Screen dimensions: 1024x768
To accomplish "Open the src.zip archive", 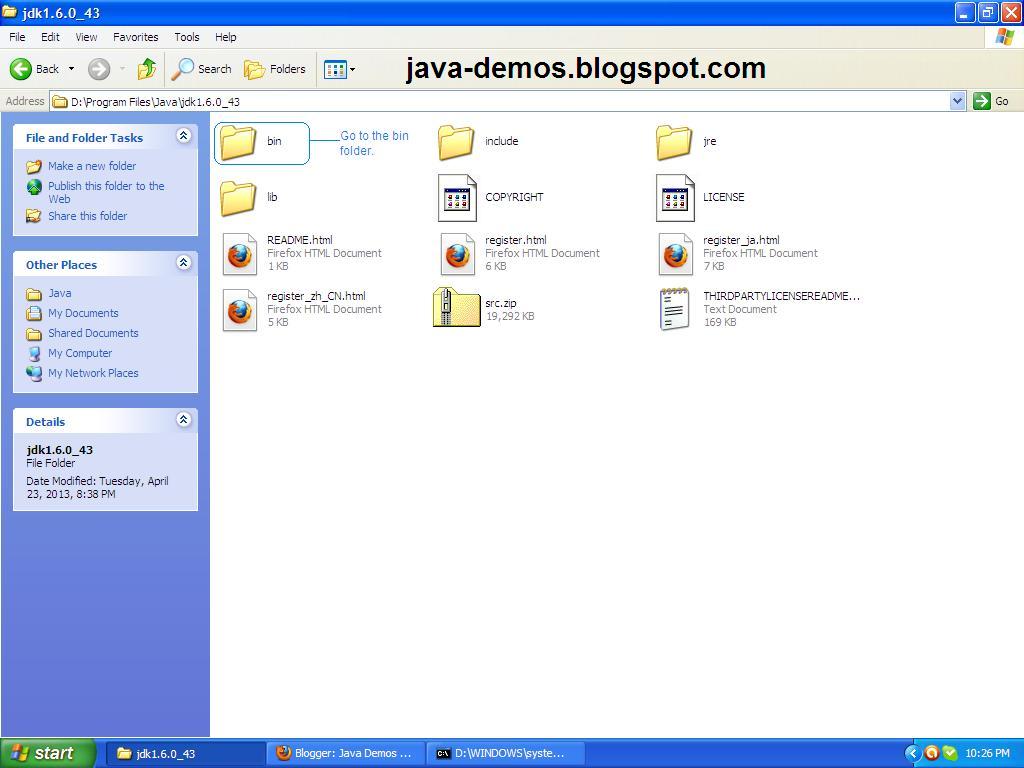I will pos(456,307).
